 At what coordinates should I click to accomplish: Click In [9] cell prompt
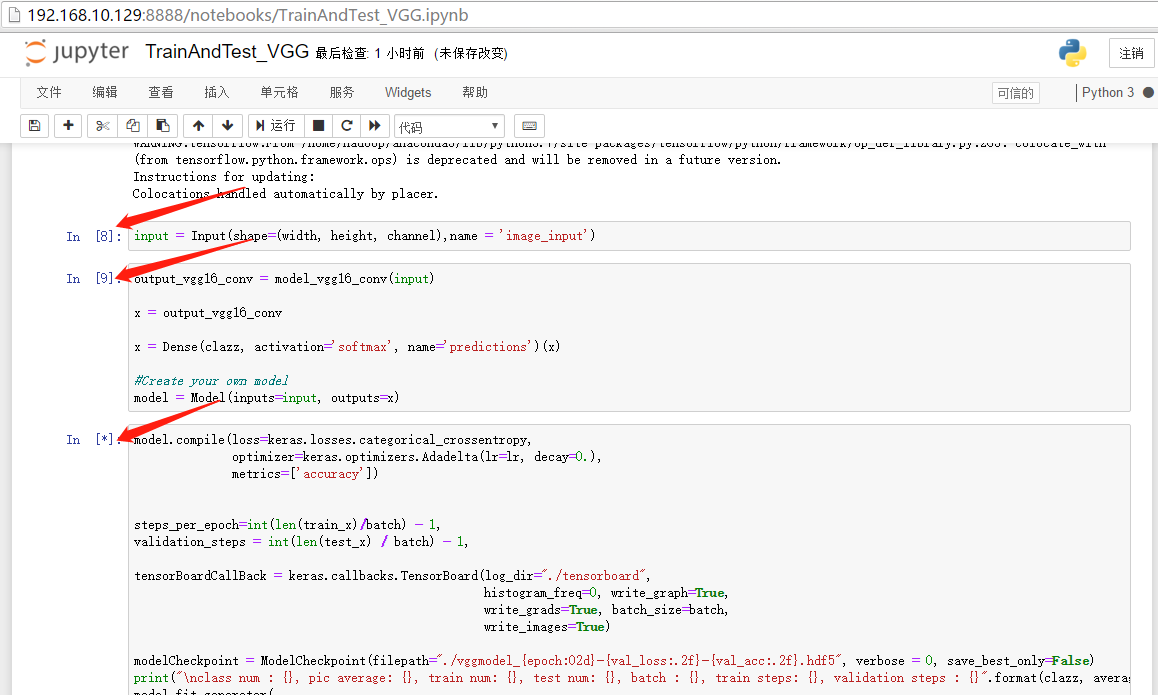click(x=93, y=278)
